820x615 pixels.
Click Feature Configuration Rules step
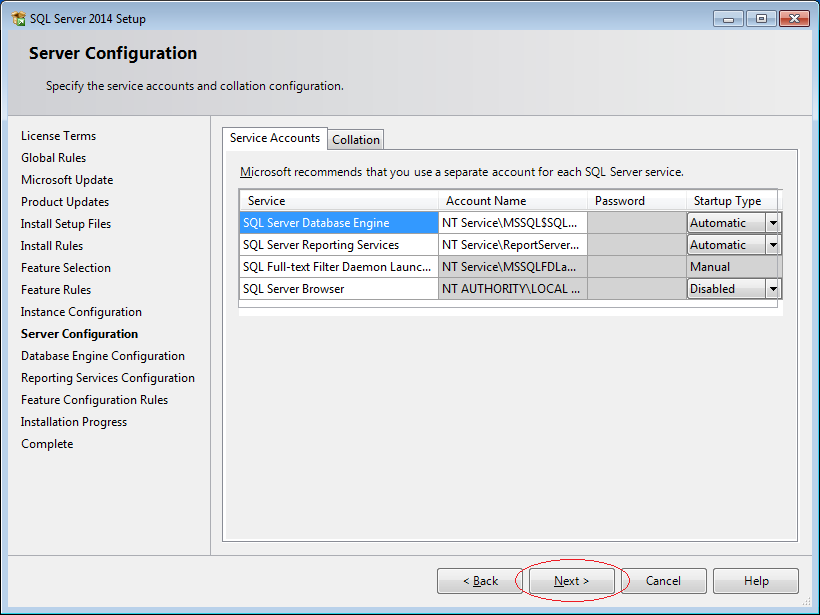(x=95, y=400)
